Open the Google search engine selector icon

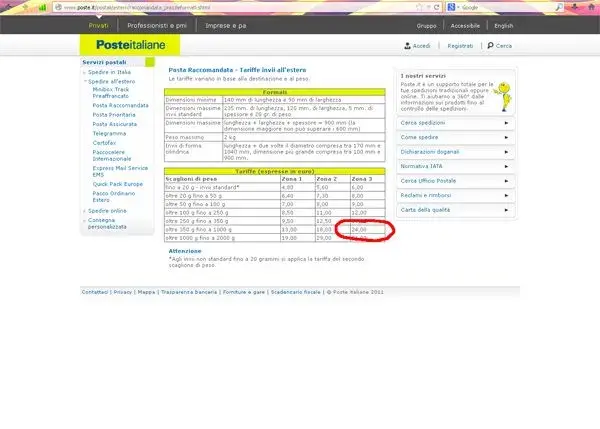pos(452,7)
